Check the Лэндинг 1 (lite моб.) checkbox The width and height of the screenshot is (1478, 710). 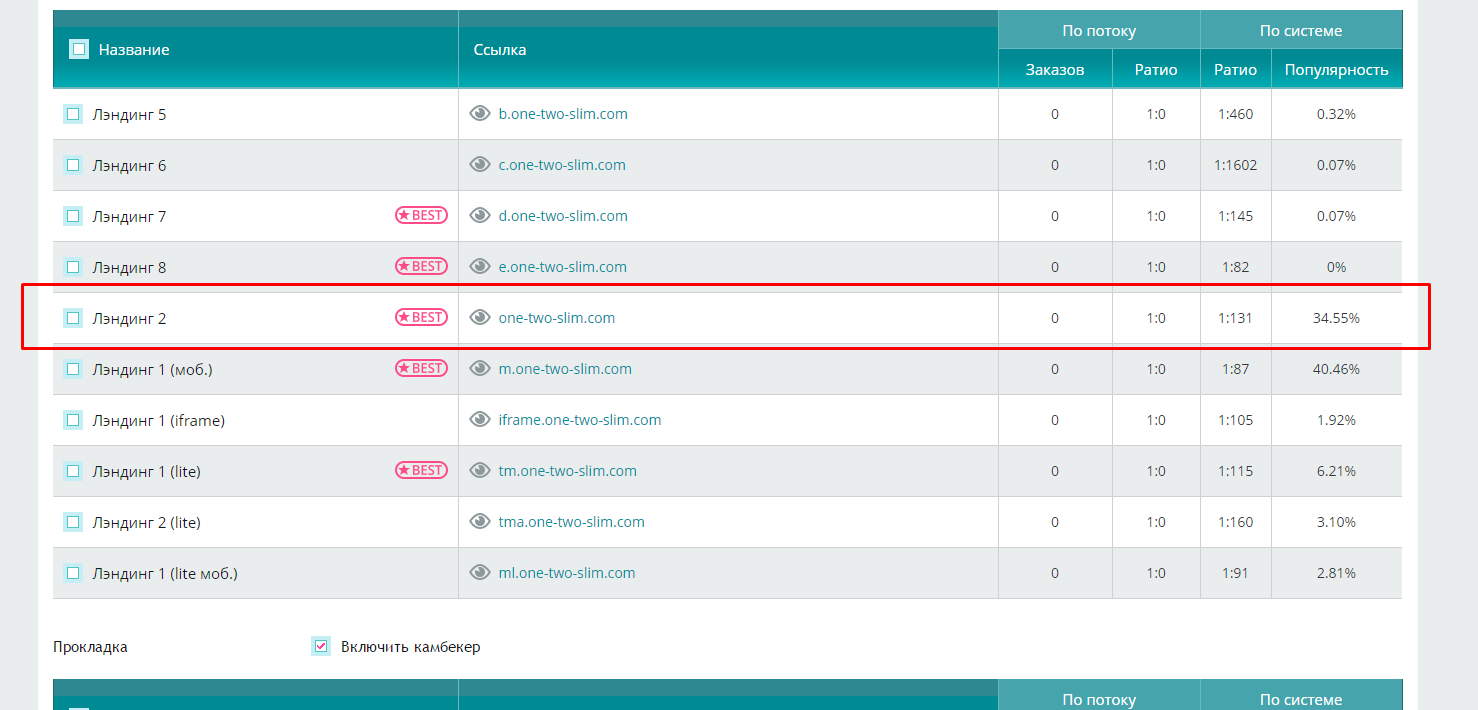point(73,573)
